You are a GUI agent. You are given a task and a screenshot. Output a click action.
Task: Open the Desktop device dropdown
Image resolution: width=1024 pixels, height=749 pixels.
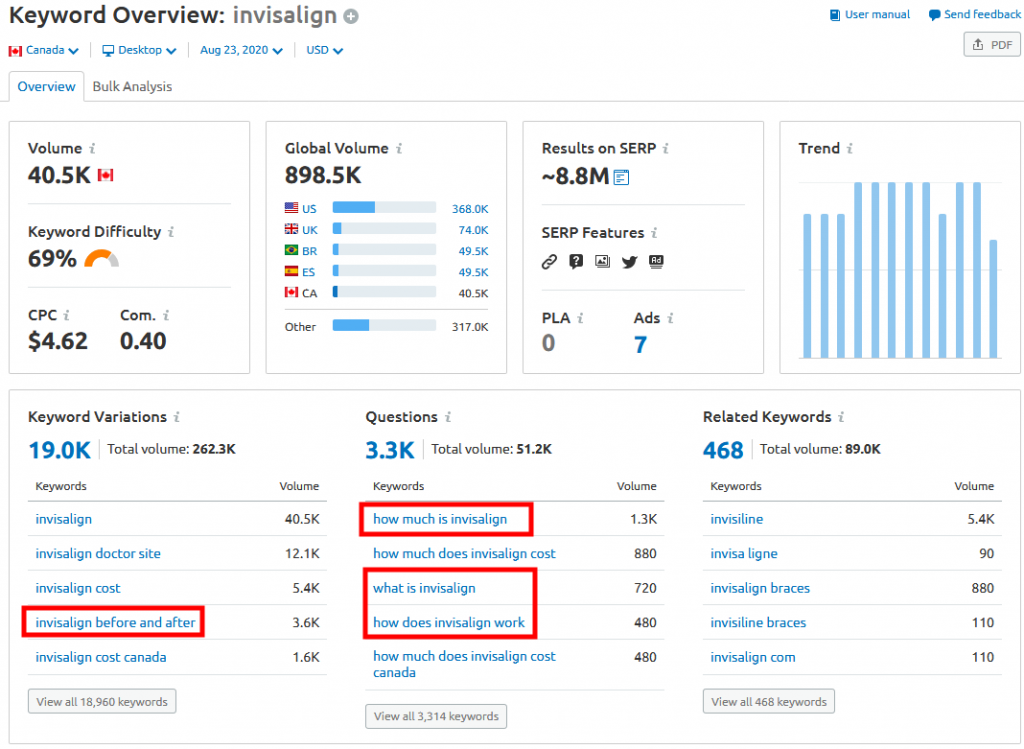pos(139,50)
